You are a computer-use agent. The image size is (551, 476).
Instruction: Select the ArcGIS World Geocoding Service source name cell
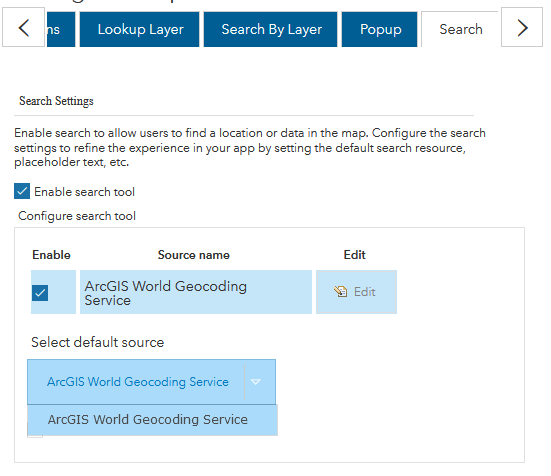[196, 292]
